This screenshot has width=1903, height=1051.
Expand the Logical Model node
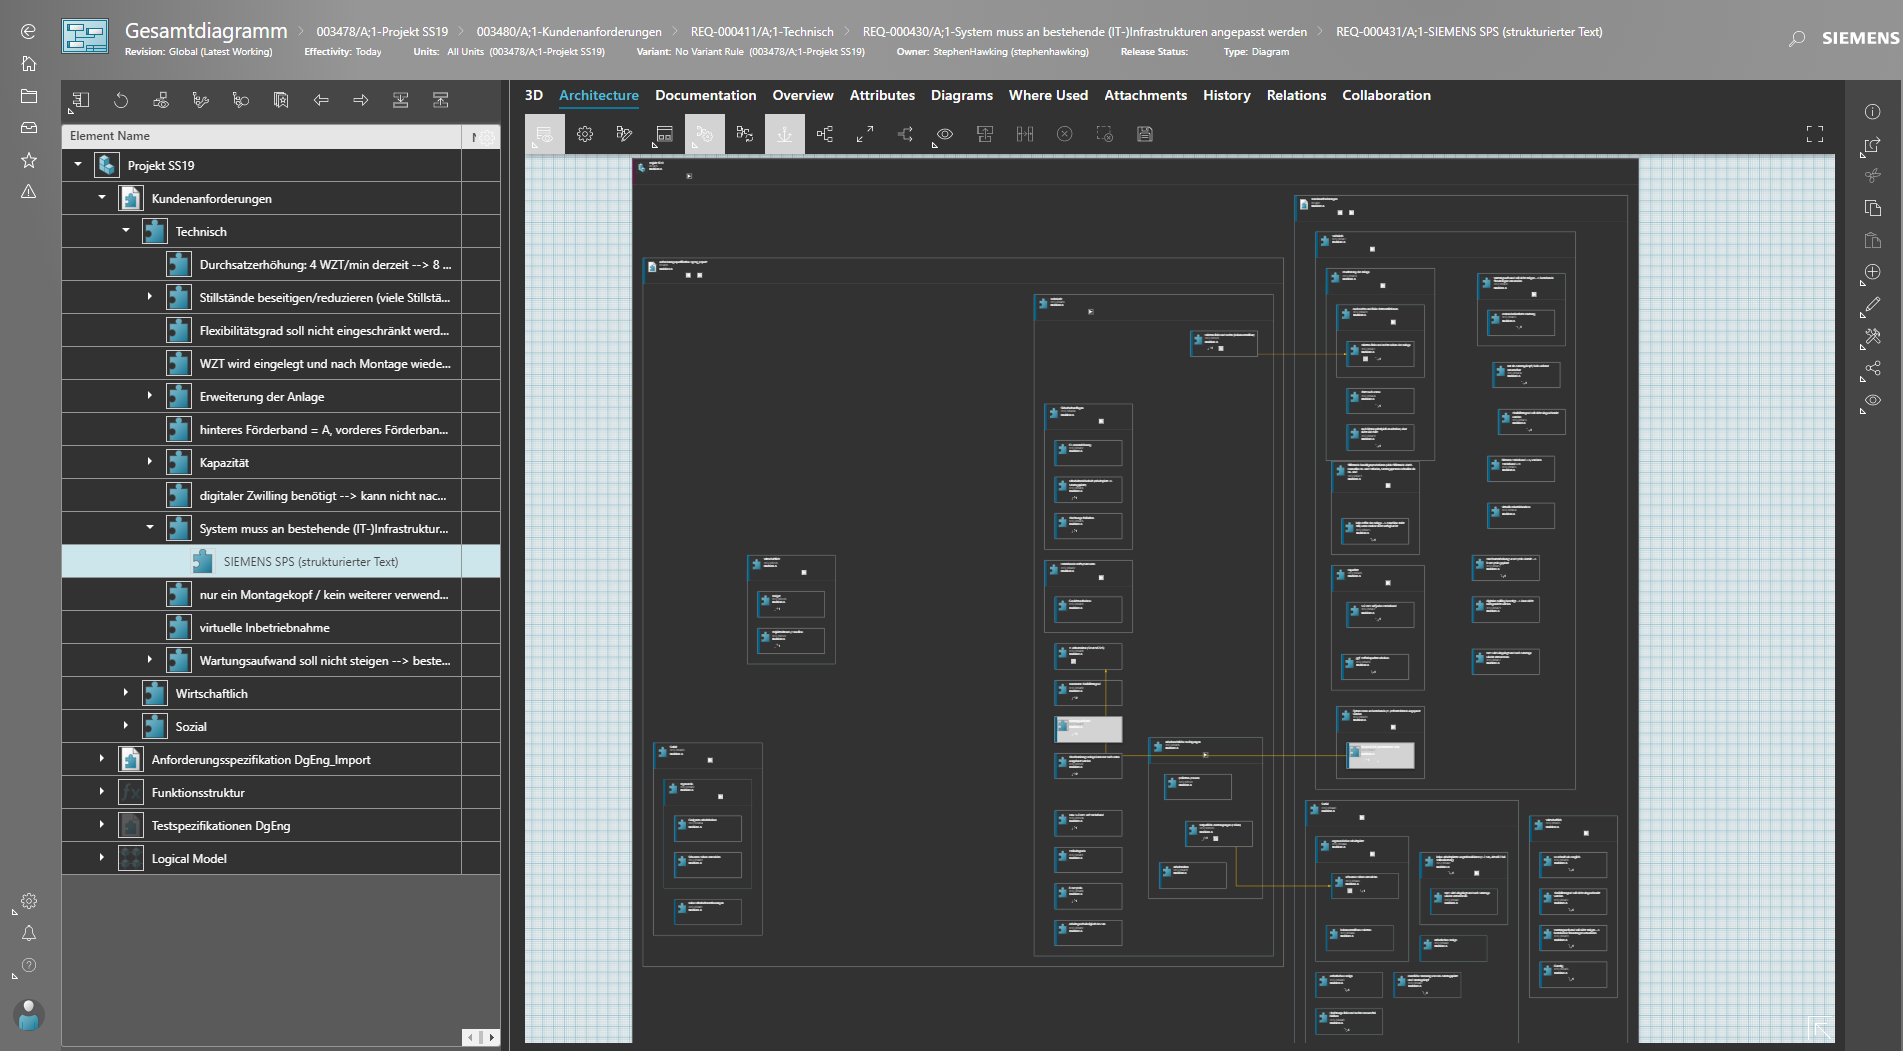coord(102,858)
